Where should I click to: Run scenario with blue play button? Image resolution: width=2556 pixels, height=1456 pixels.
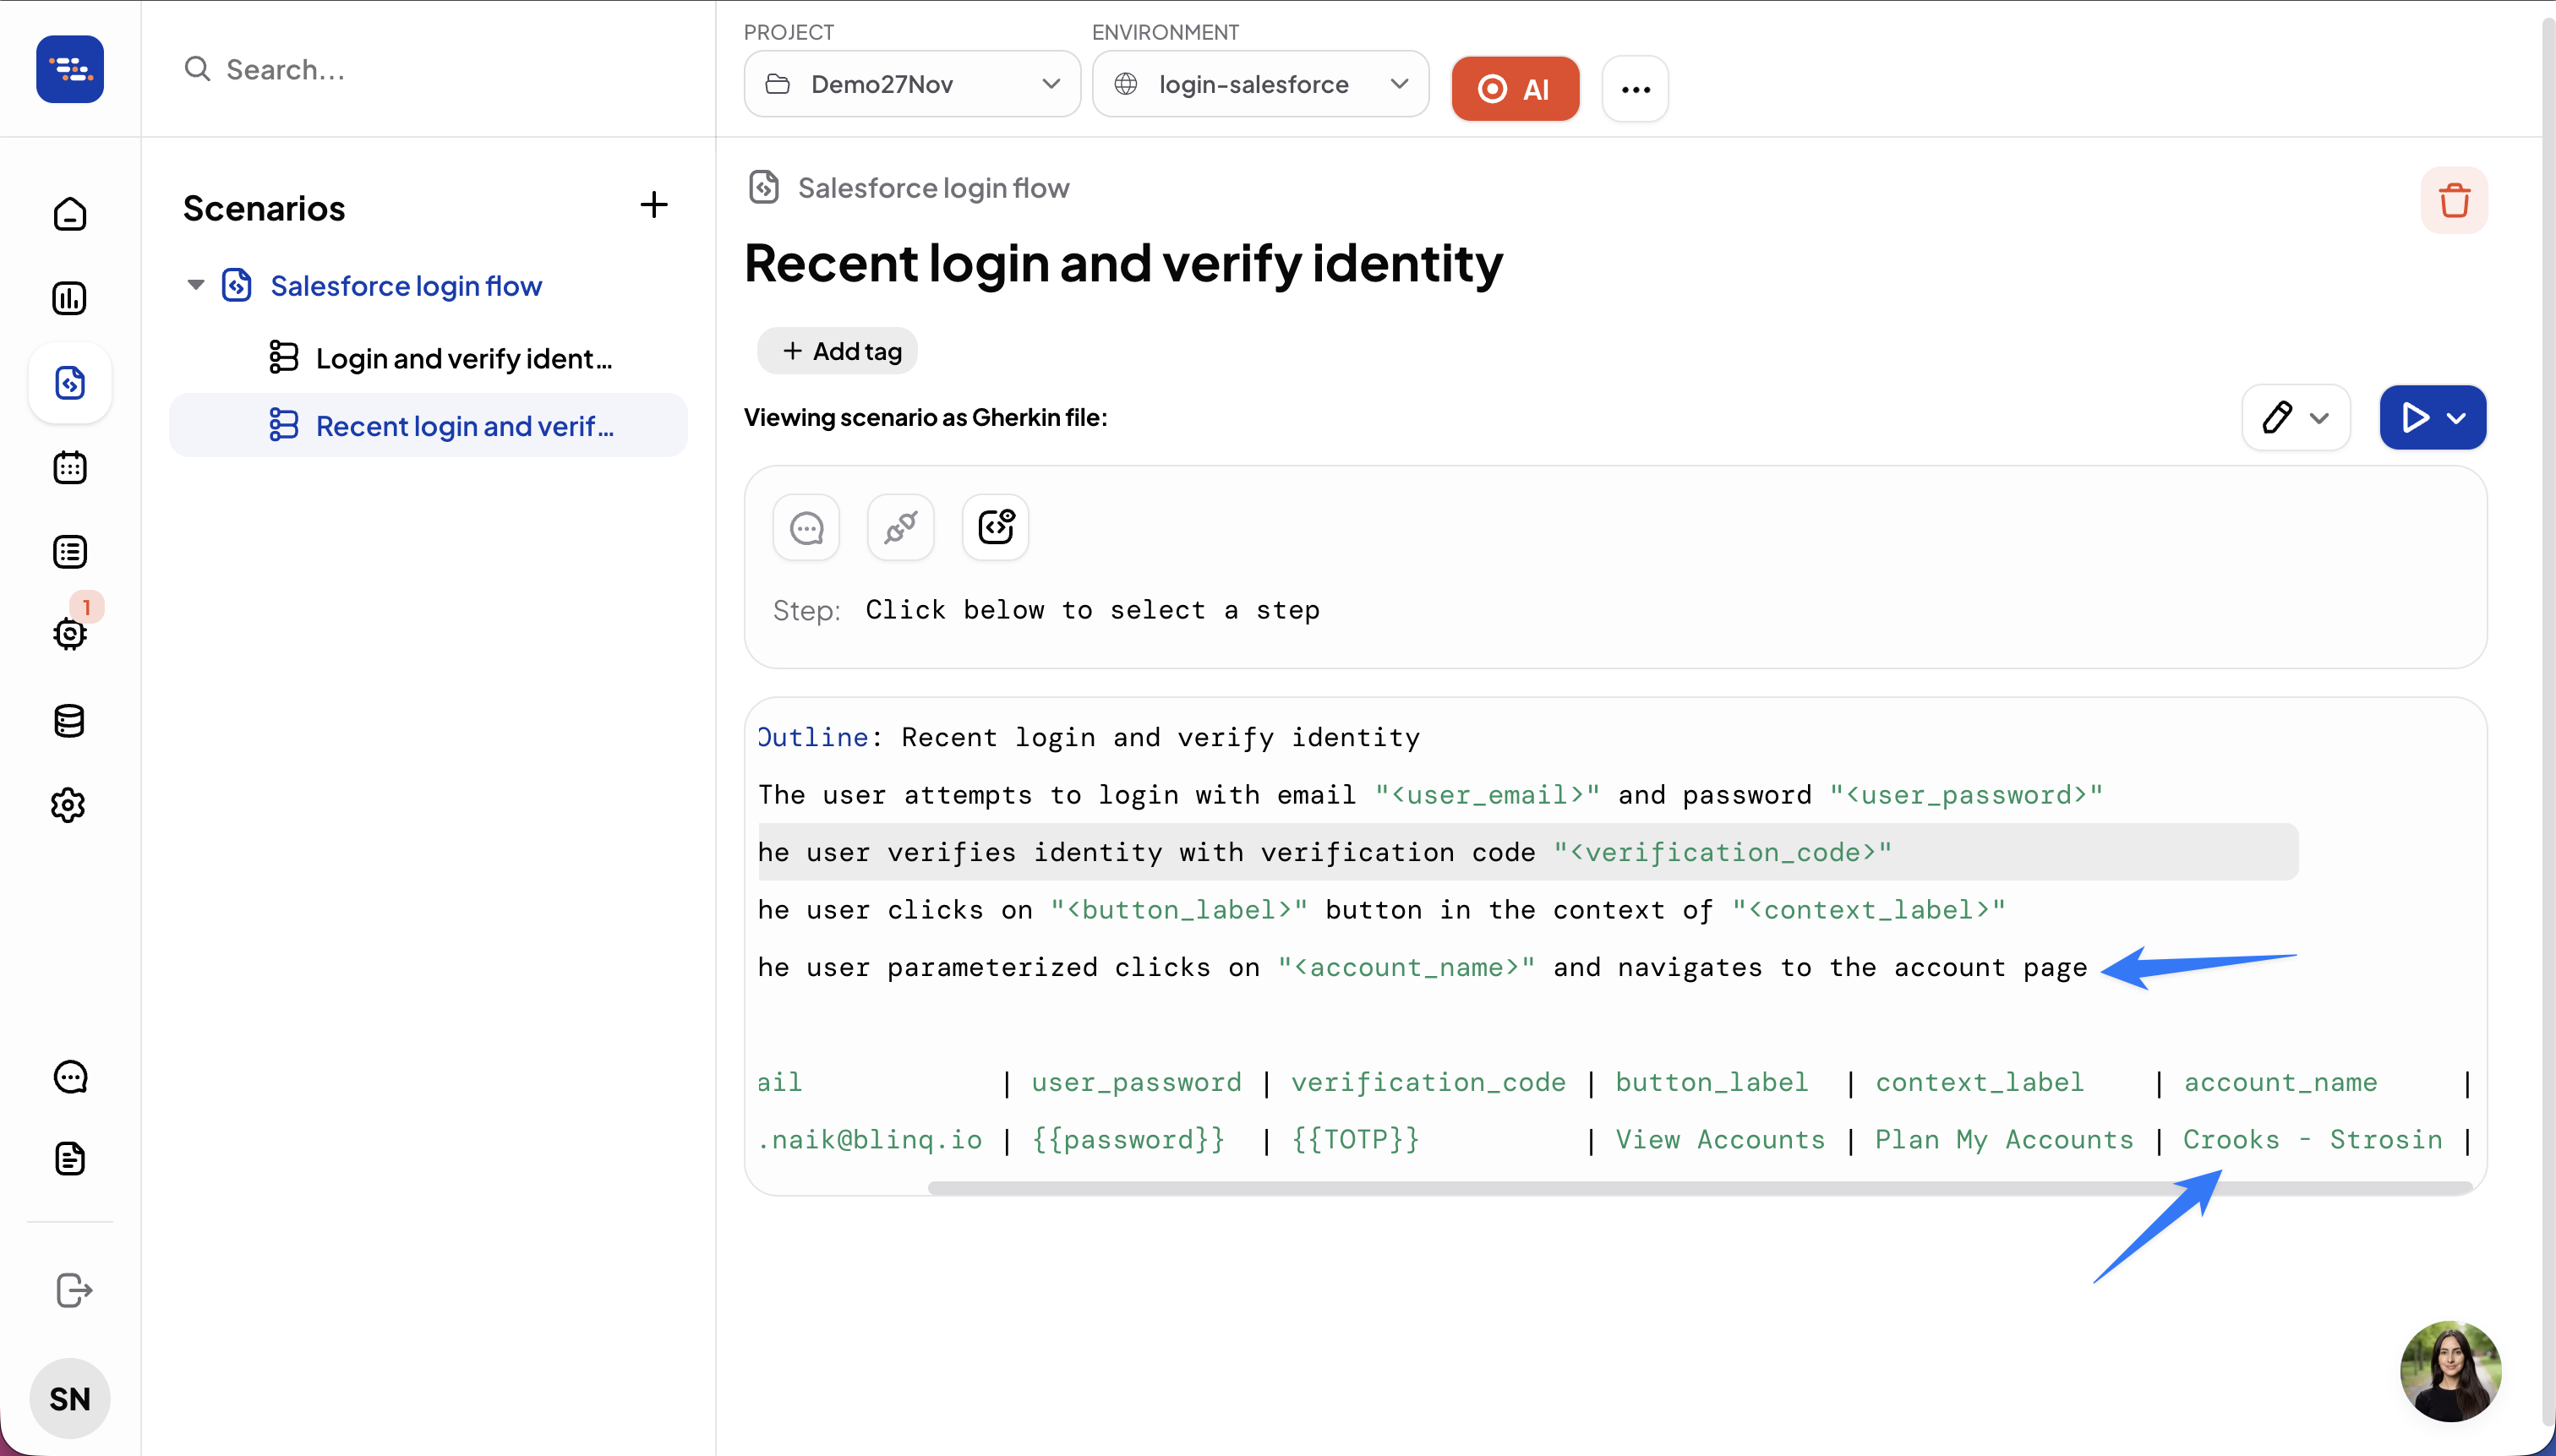[2415, 418]
